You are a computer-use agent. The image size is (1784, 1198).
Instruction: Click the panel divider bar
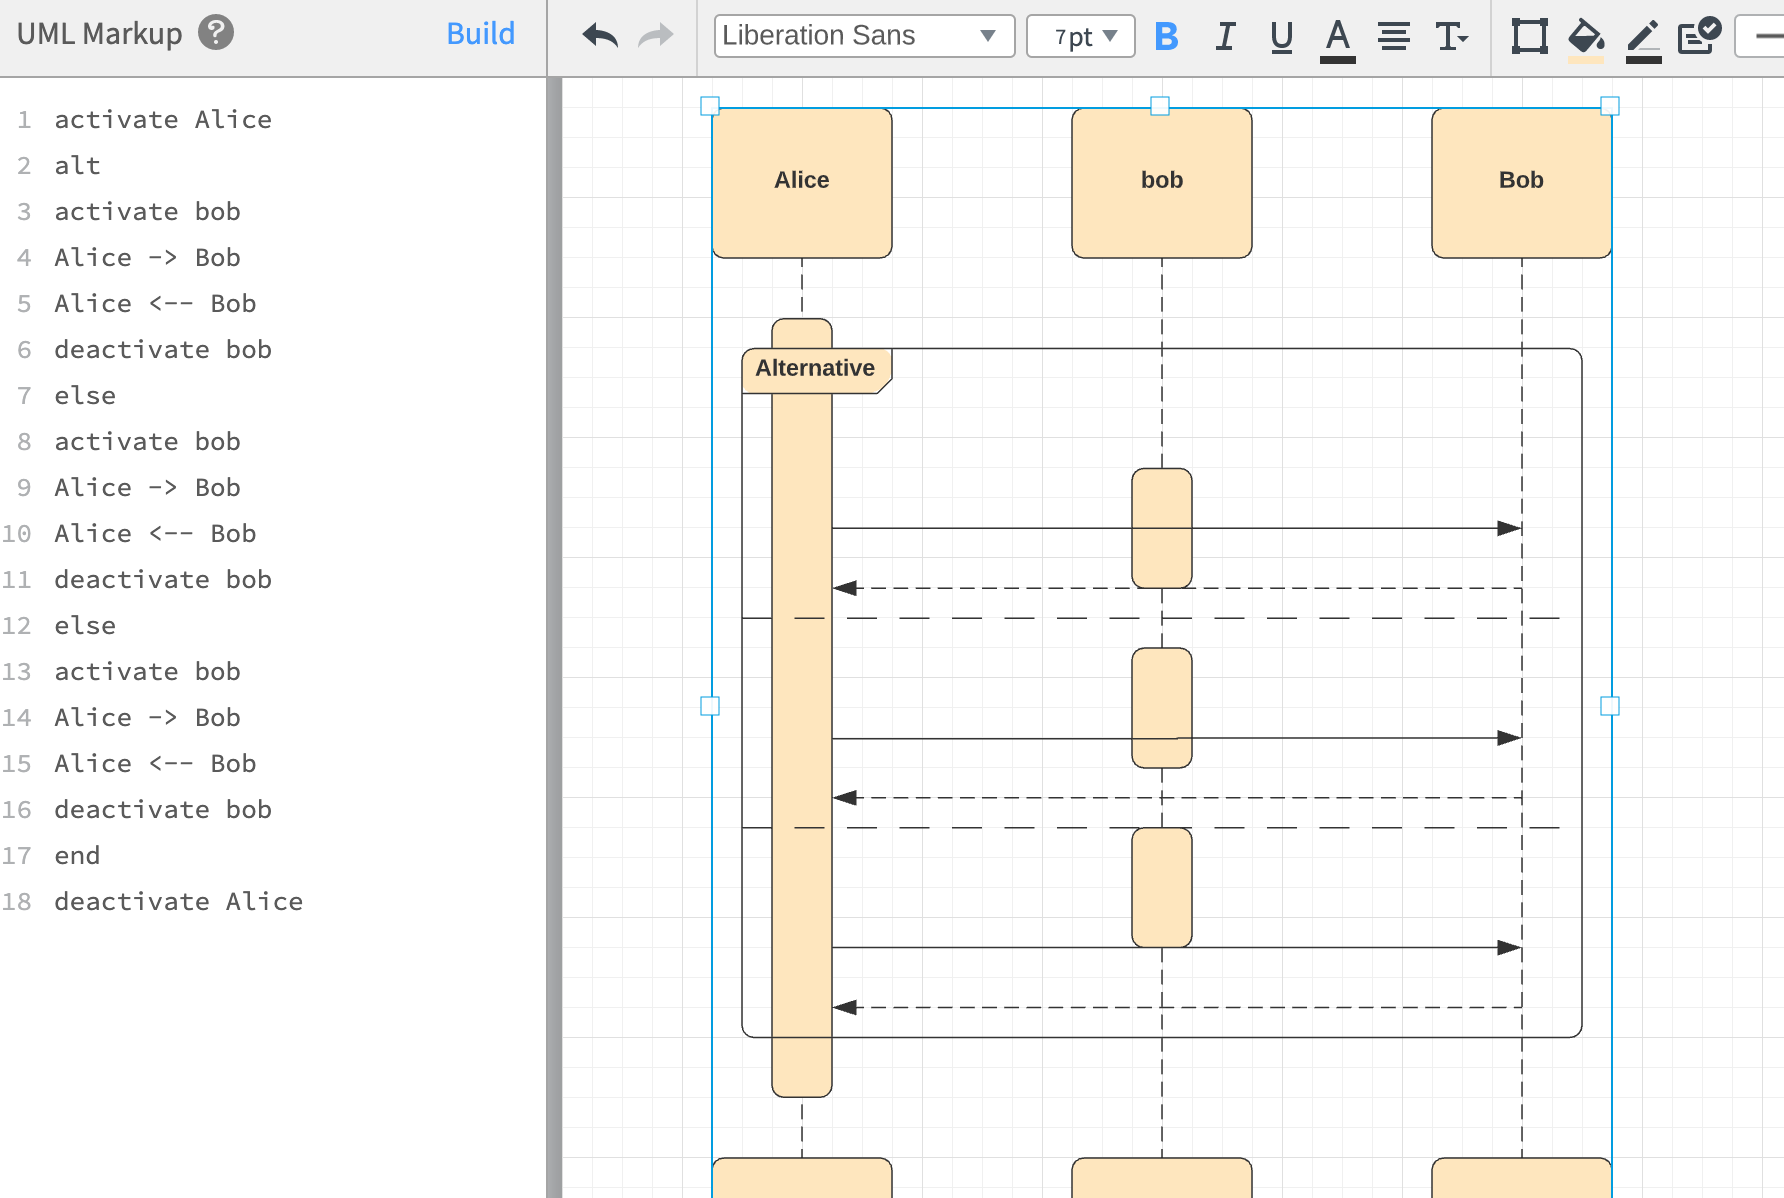554,638
